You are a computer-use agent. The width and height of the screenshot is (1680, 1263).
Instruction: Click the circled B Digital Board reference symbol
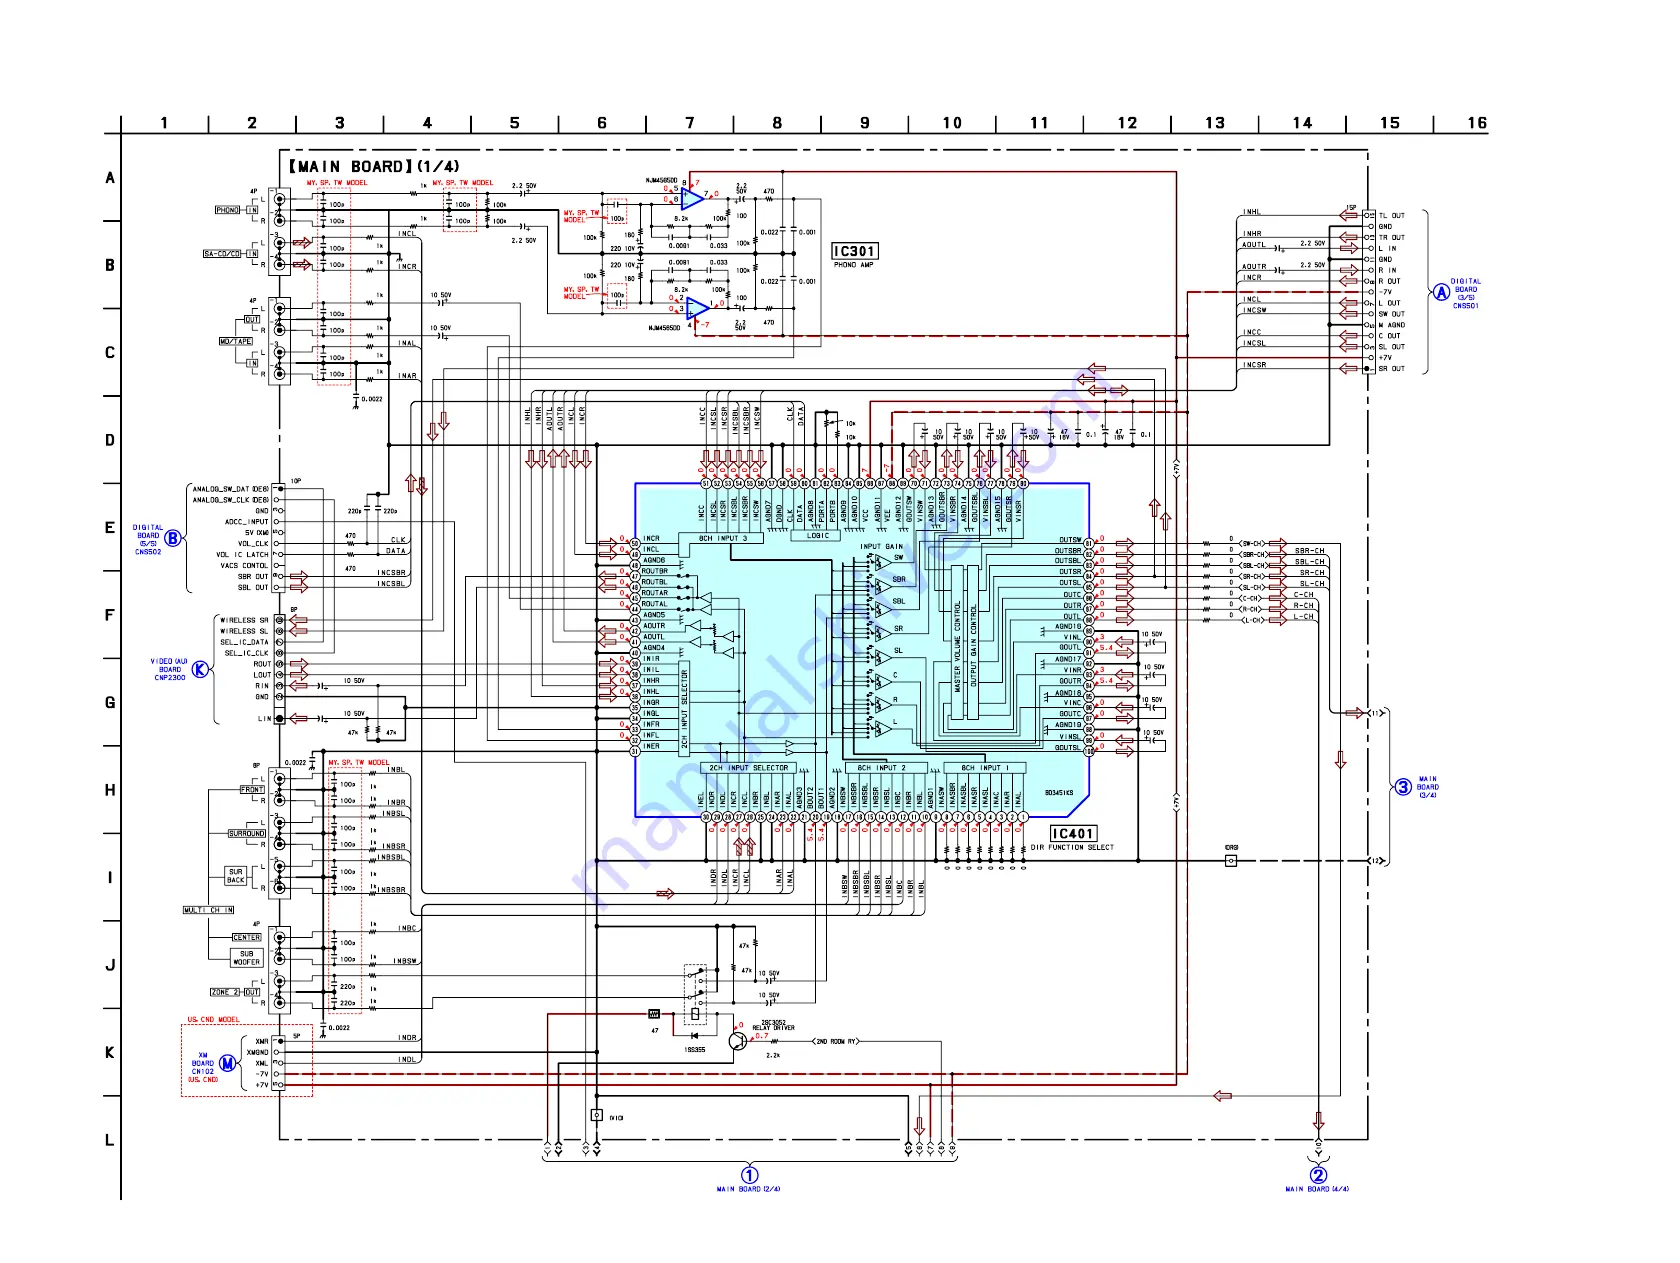pos(173,538)
